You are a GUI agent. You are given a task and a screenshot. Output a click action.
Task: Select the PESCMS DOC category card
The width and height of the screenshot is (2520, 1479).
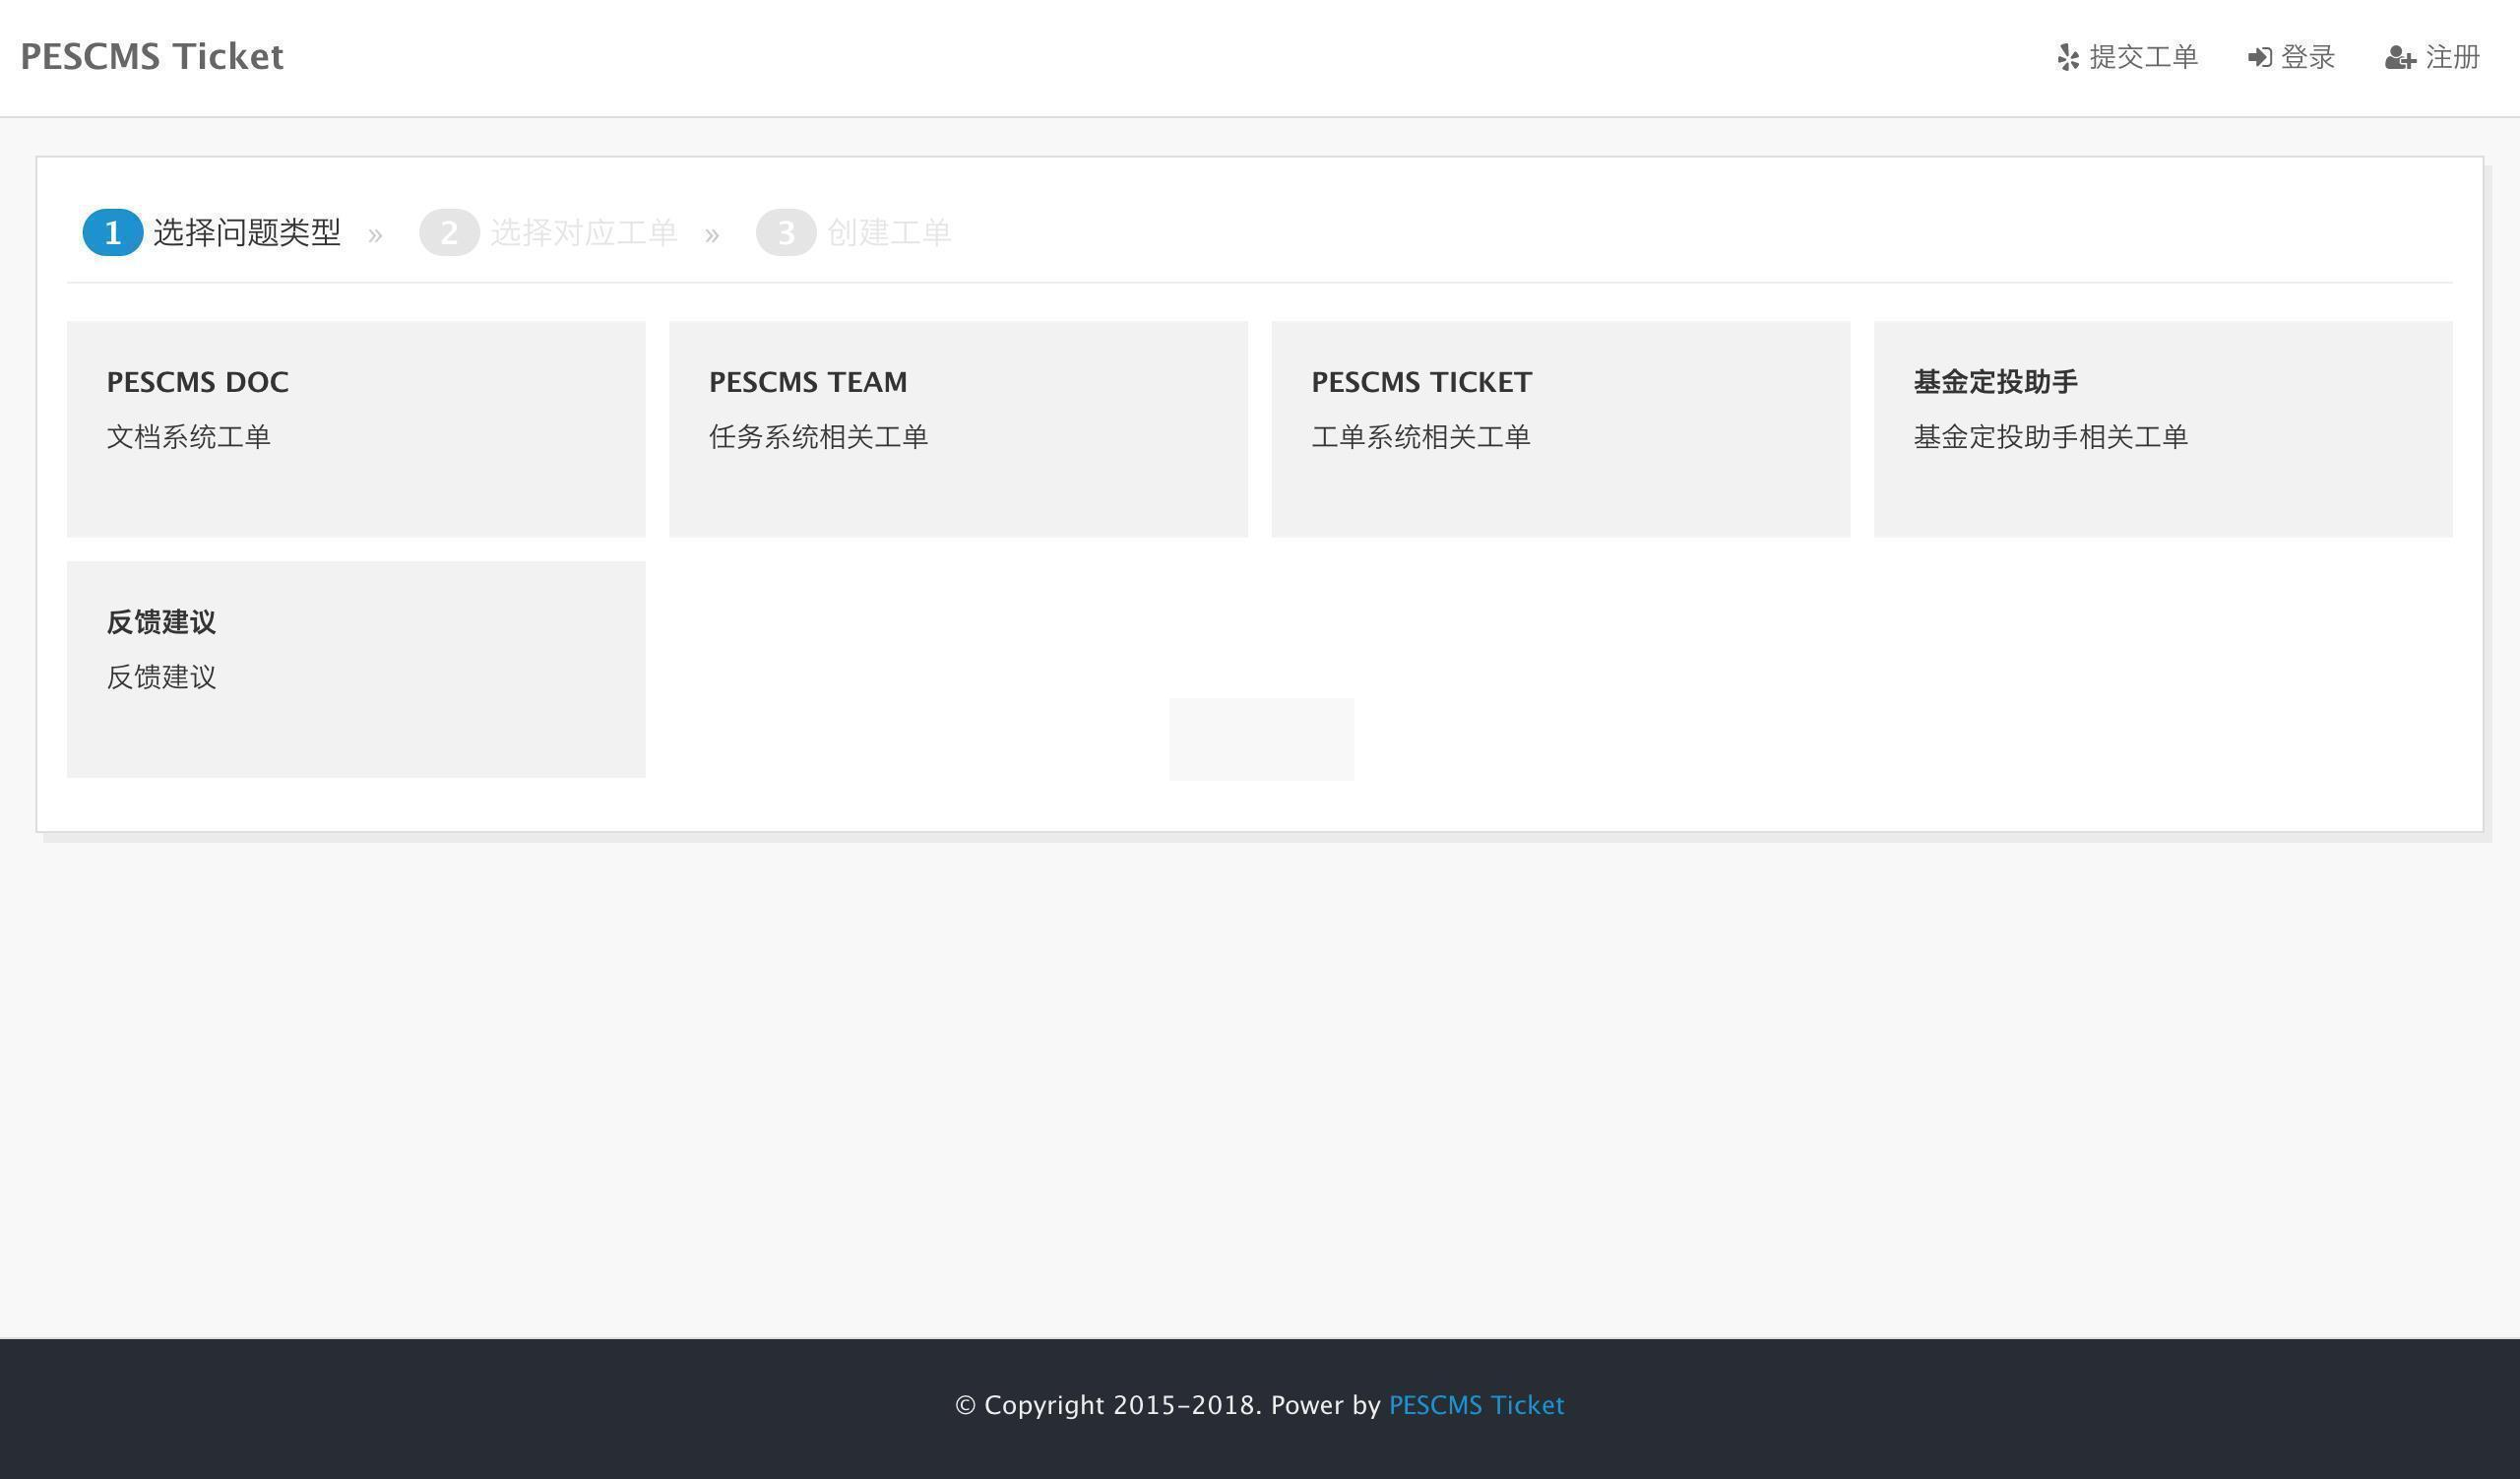pos(356,429)
